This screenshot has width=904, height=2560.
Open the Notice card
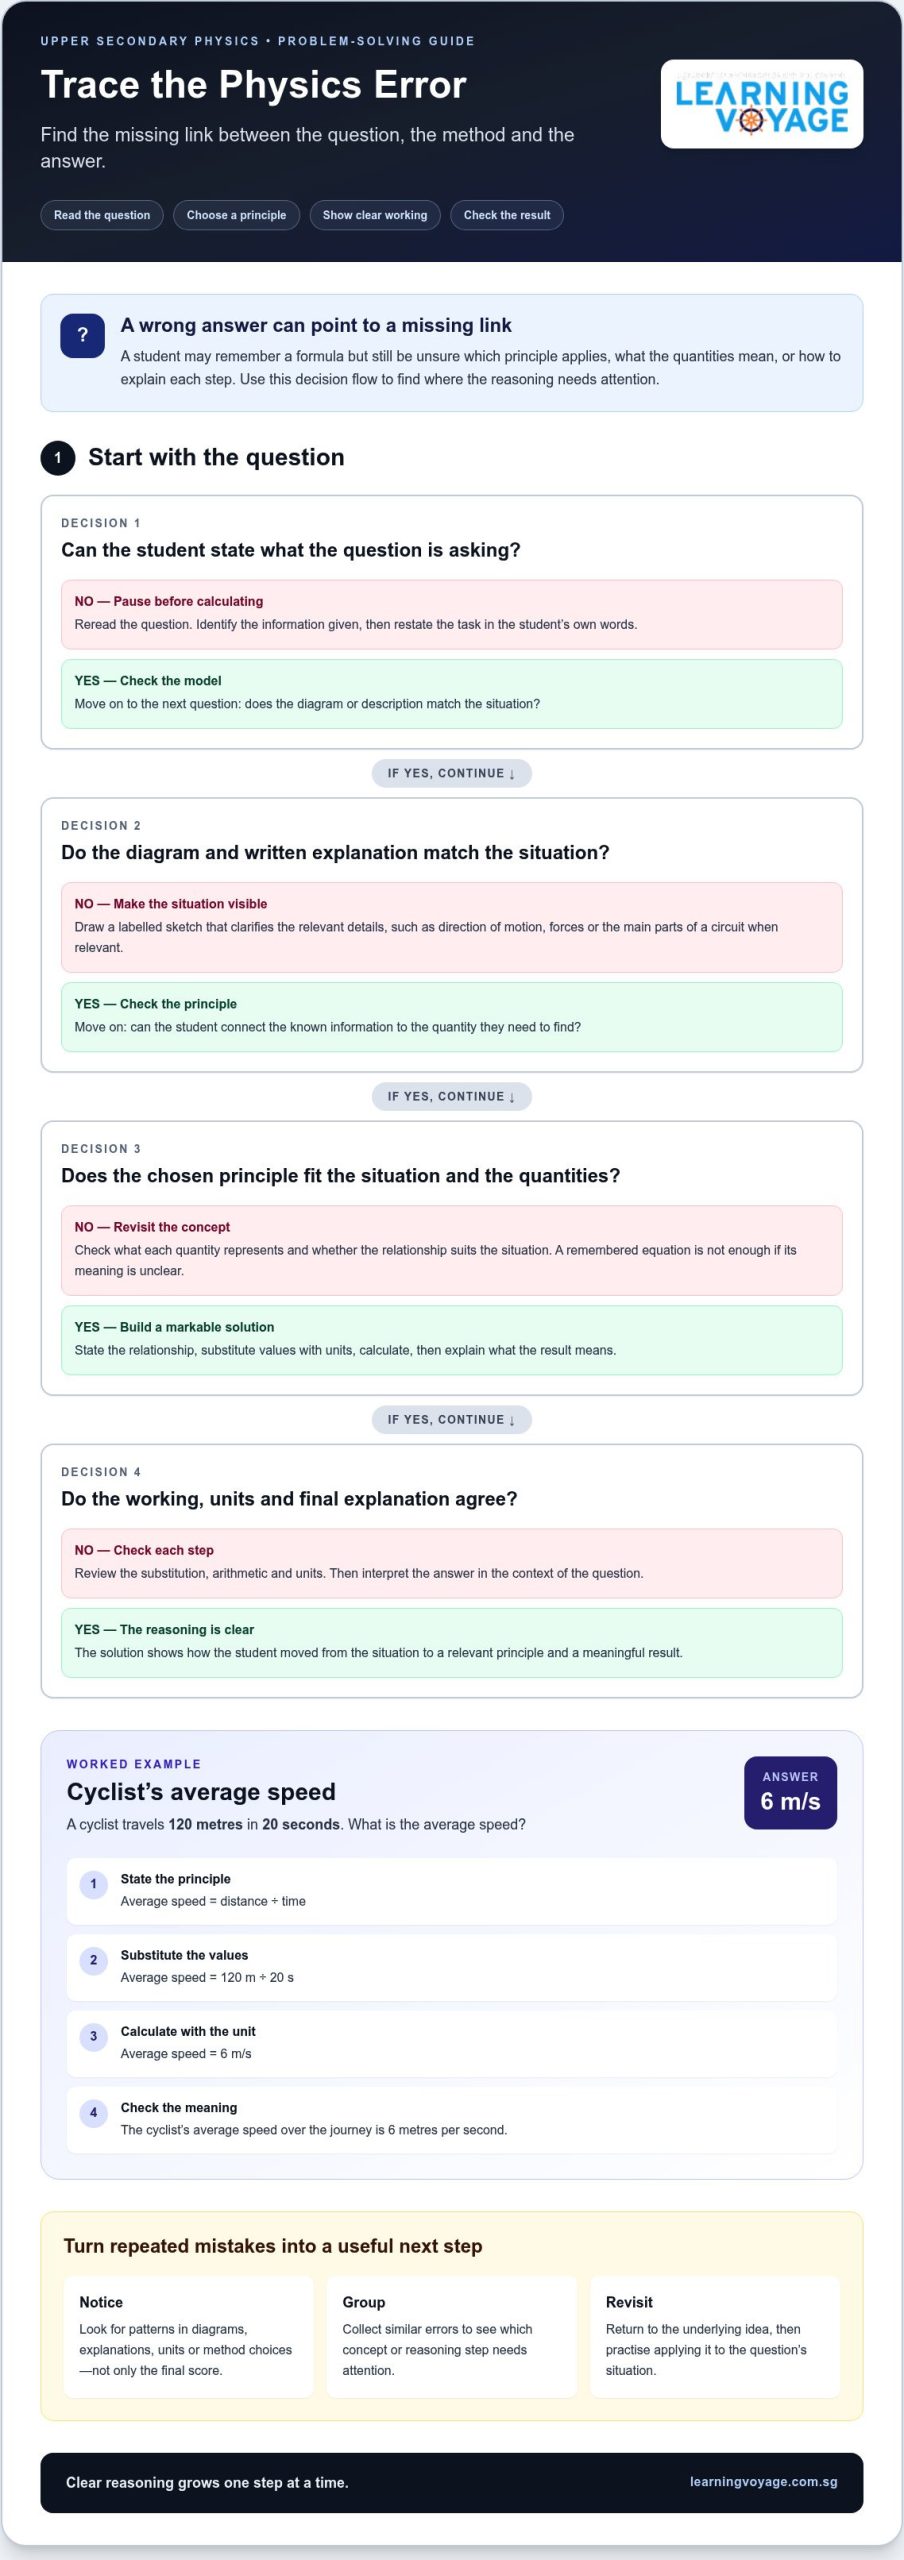pyautogui.click(x=189, y=2336)
